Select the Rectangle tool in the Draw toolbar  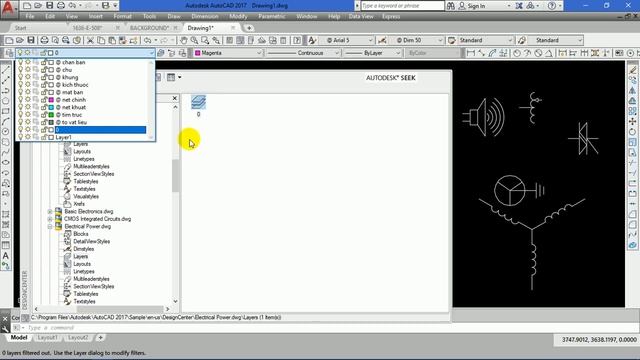[x=6, y=111]
